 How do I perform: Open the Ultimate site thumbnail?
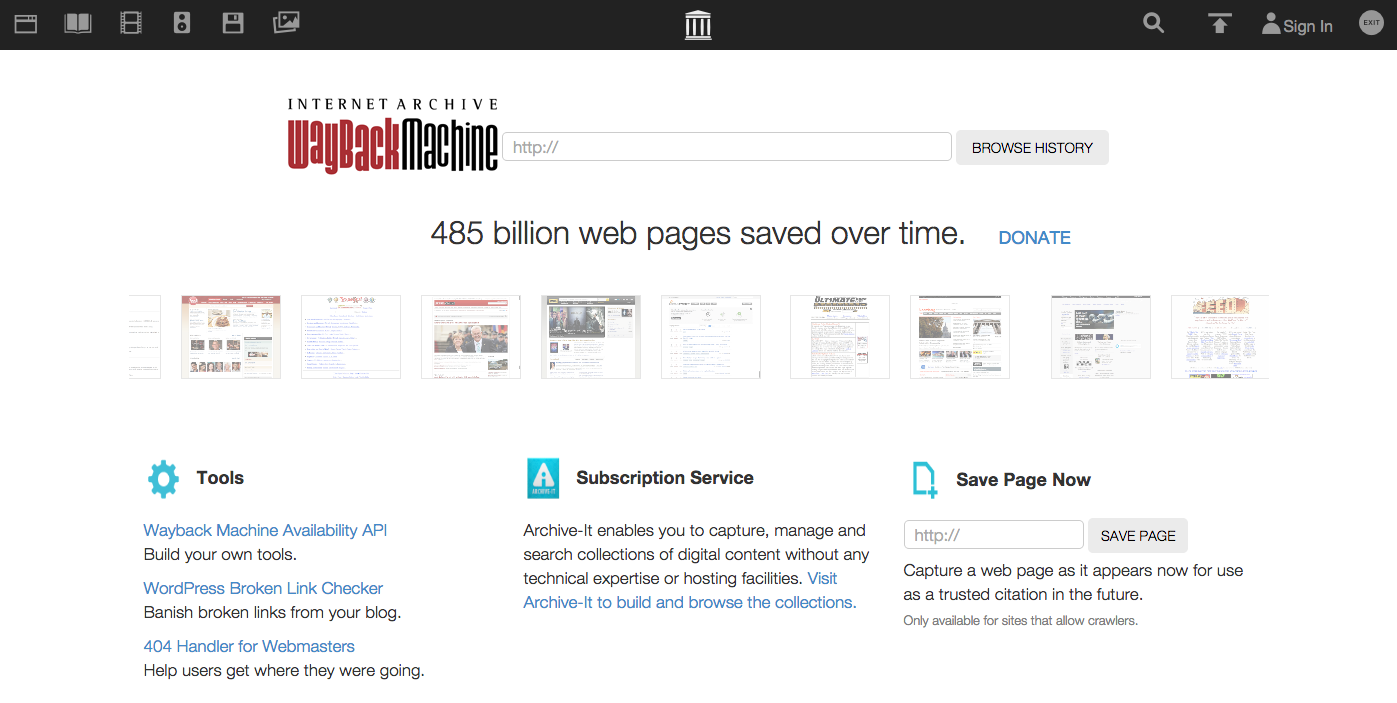(840, 337)
